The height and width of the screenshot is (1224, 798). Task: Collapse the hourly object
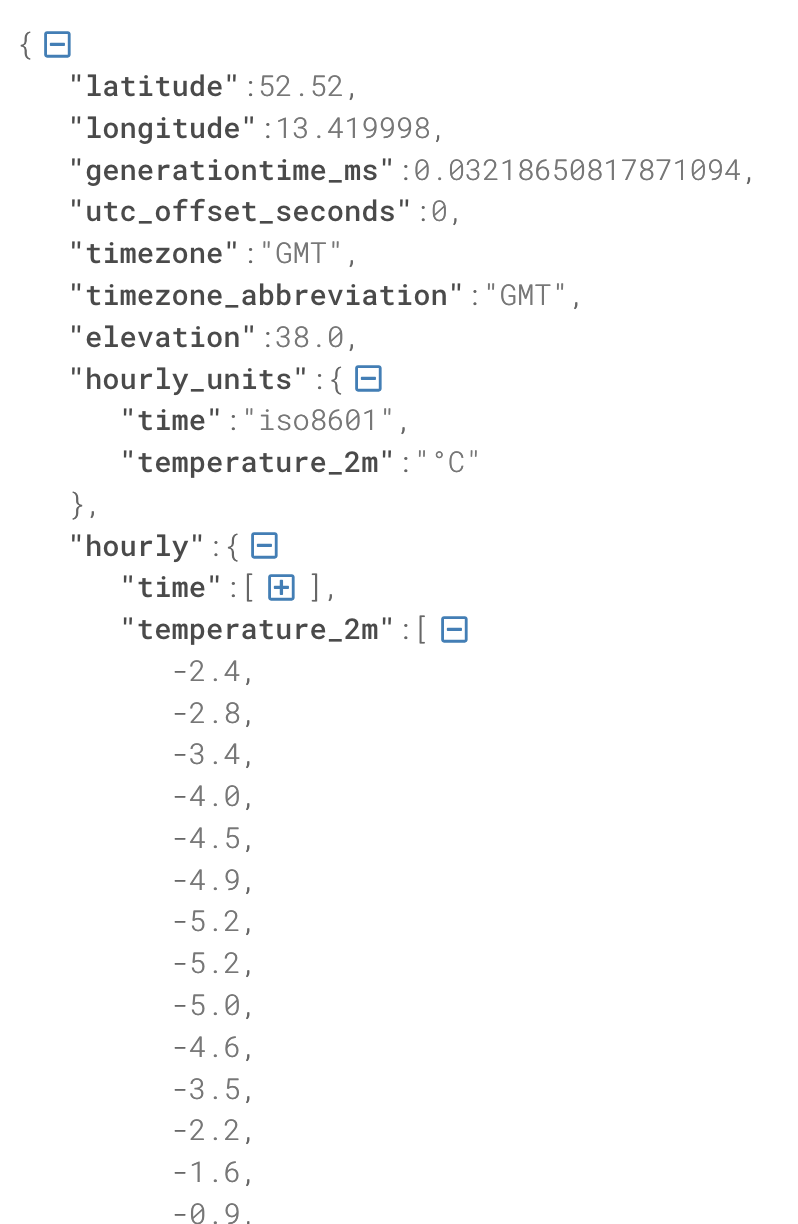click(264, 546)
